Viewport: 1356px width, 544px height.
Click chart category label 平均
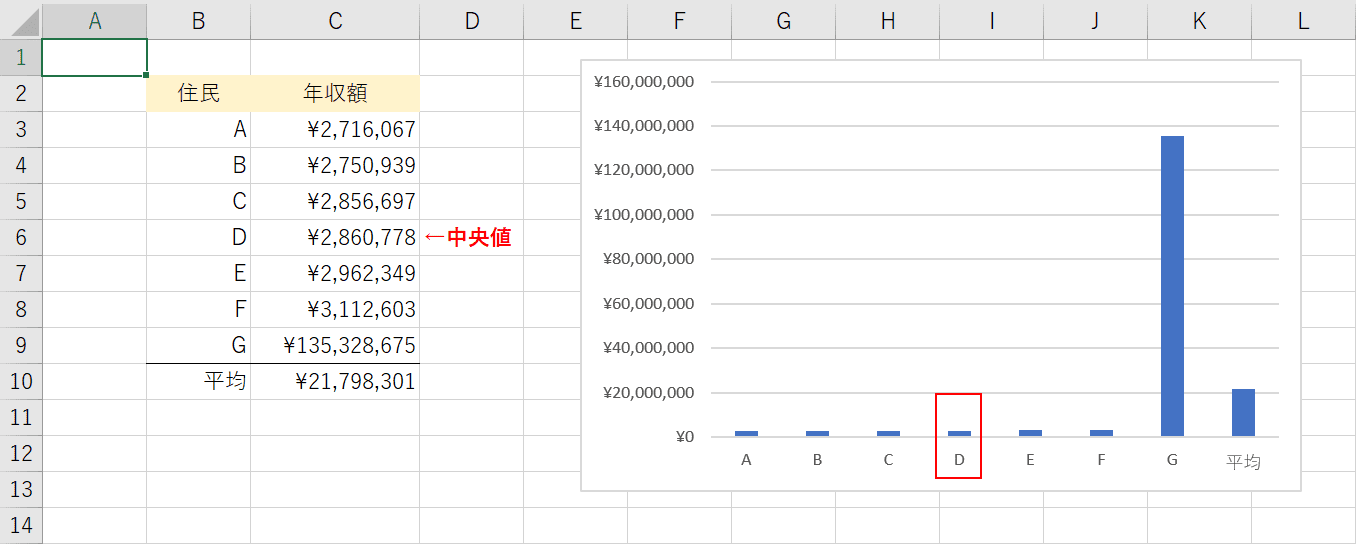click(x=1243, y=461)
